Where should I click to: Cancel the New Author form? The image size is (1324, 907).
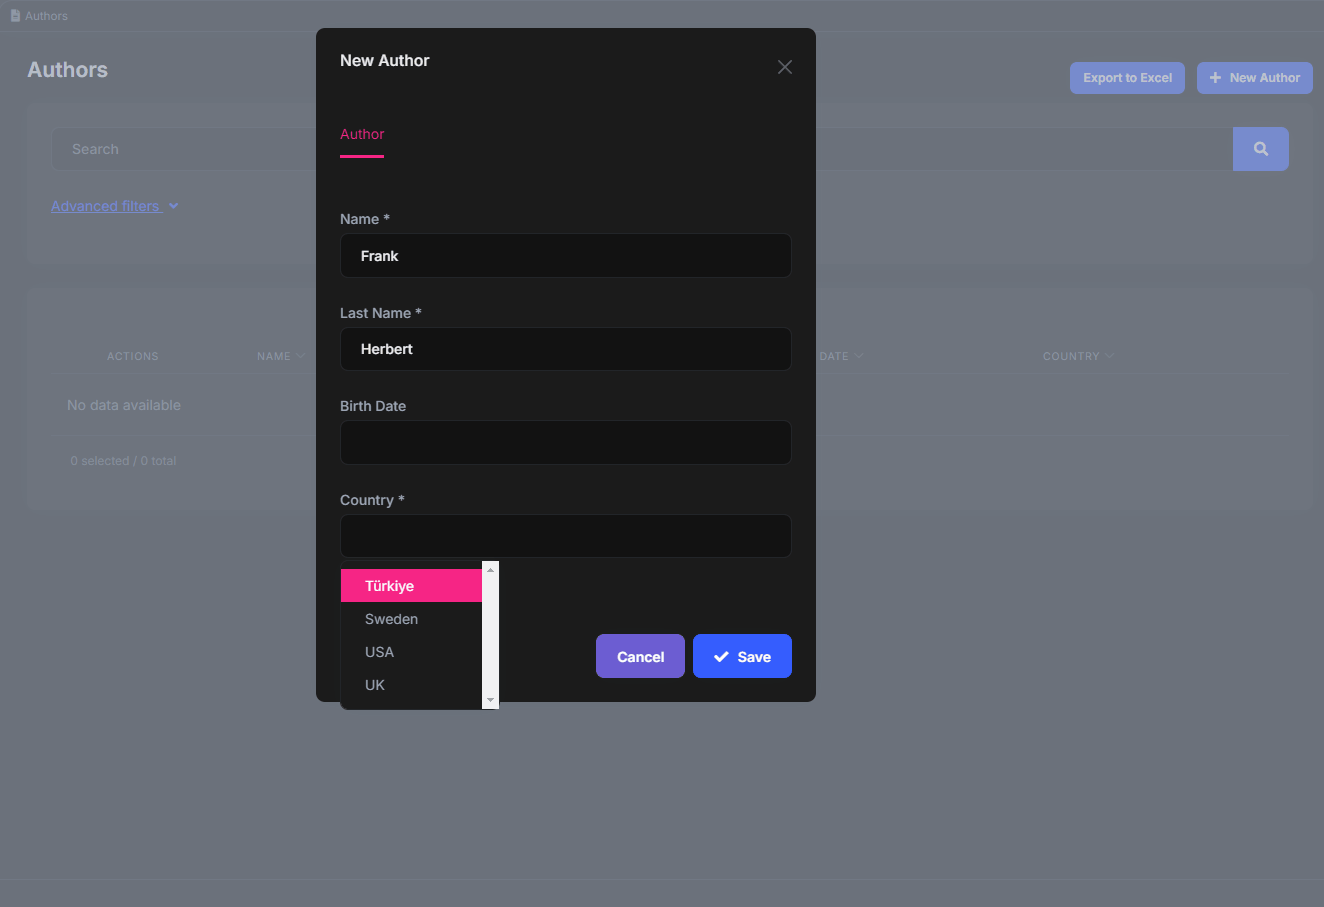point(640,656)
